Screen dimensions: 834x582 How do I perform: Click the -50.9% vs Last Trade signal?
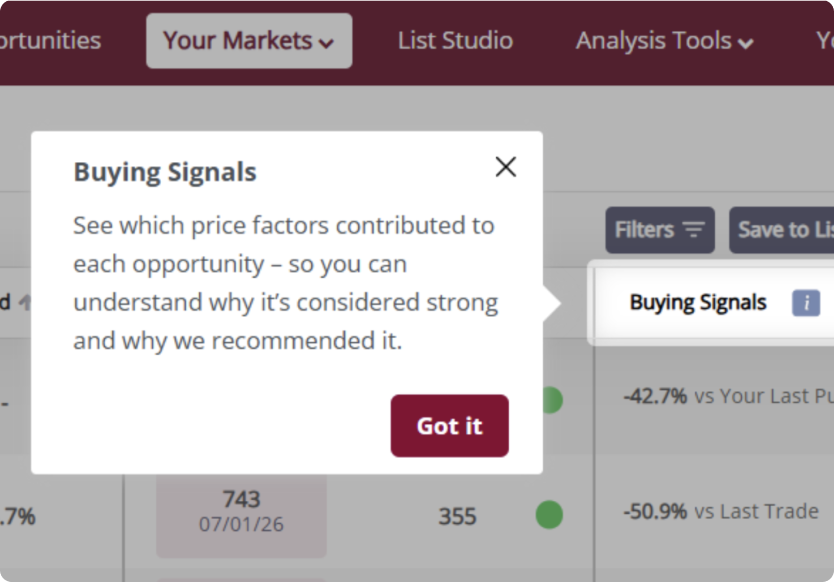click(x=720, y=511)
